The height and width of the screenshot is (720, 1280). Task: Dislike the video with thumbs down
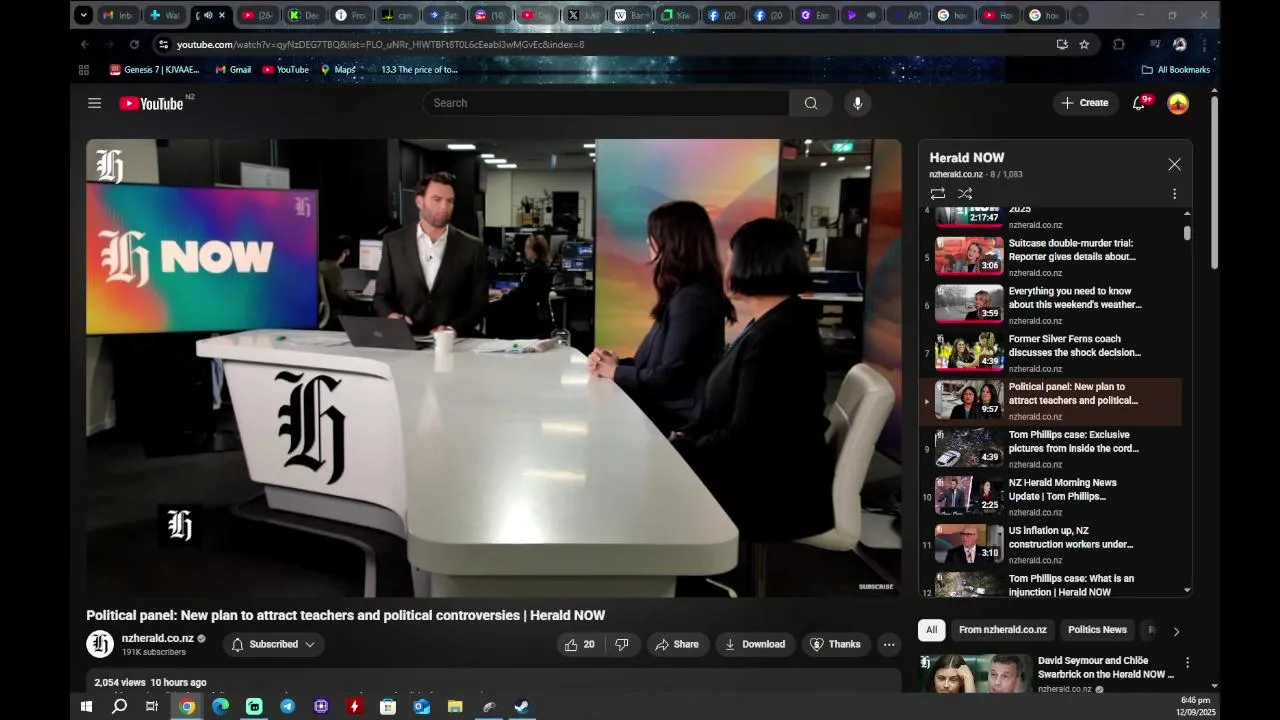click(x=621, y=645)
